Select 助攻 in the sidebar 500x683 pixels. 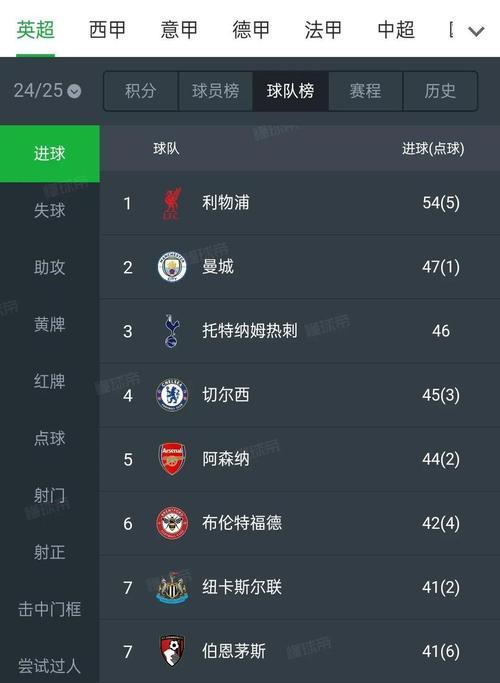pyautogui.click(x=50, y=267)
